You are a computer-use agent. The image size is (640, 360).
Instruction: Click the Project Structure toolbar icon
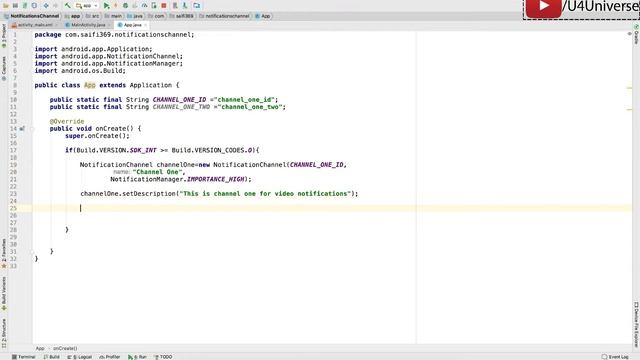pyautogui.click(x=197, y=6)
